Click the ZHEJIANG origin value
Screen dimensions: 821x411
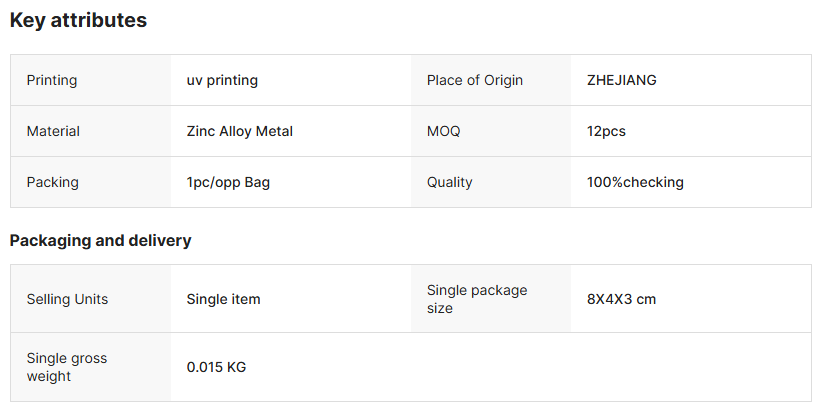[622, 80]
